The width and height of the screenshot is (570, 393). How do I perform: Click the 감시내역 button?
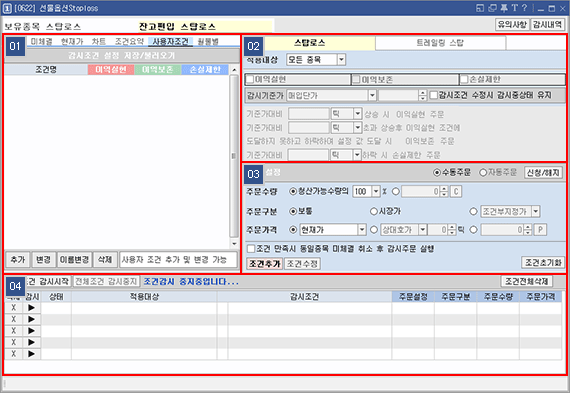click(547, 25)
